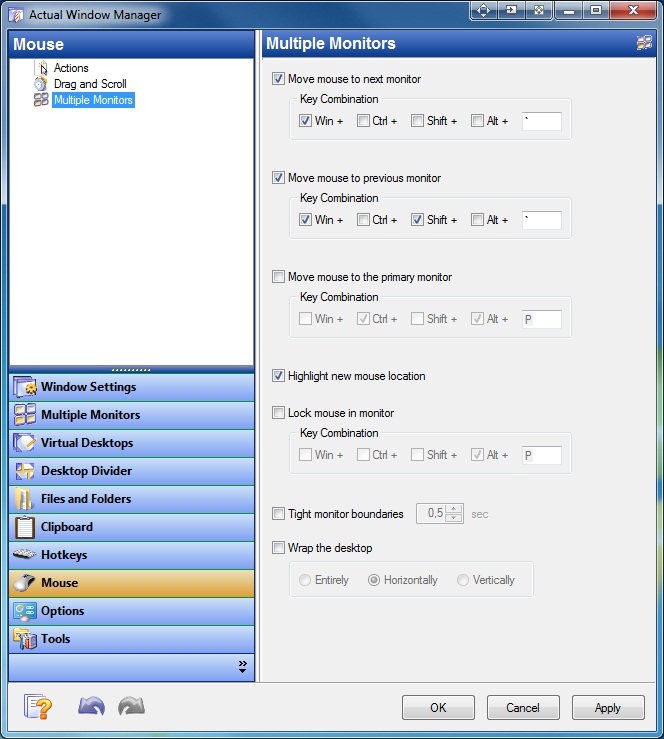Viewport: 664px width, 739px height.
Task: Click the Tools section icon
Action: coord(25,639)
